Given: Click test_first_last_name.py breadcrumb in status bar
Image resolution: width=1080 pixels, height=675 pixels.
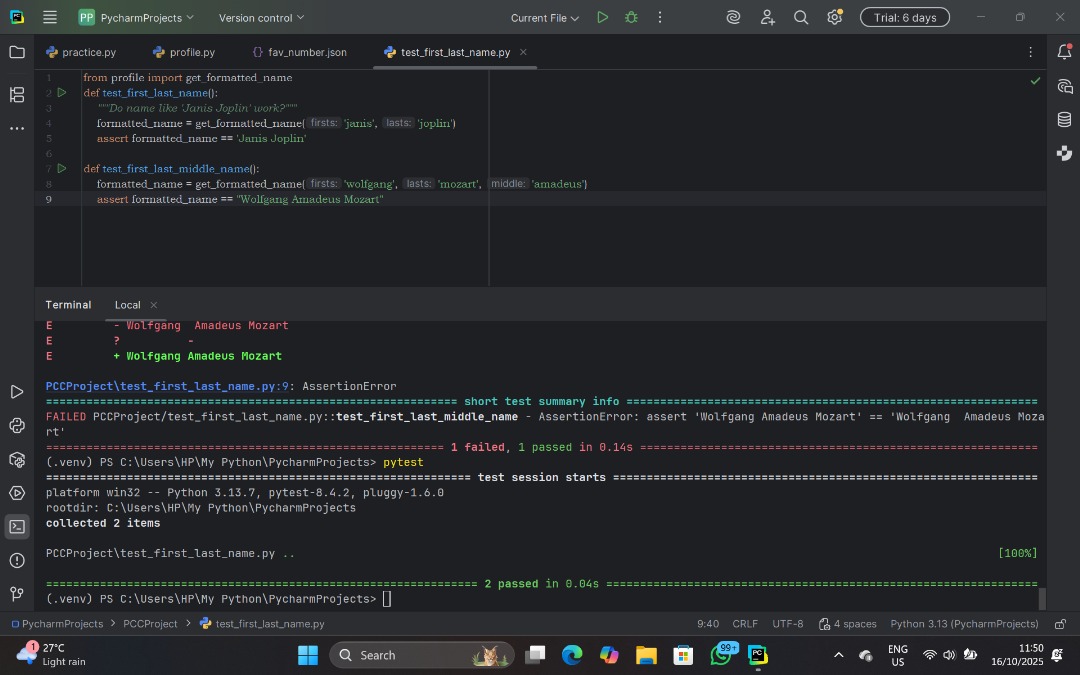Looking at the screenshot, I should point(262,624).
